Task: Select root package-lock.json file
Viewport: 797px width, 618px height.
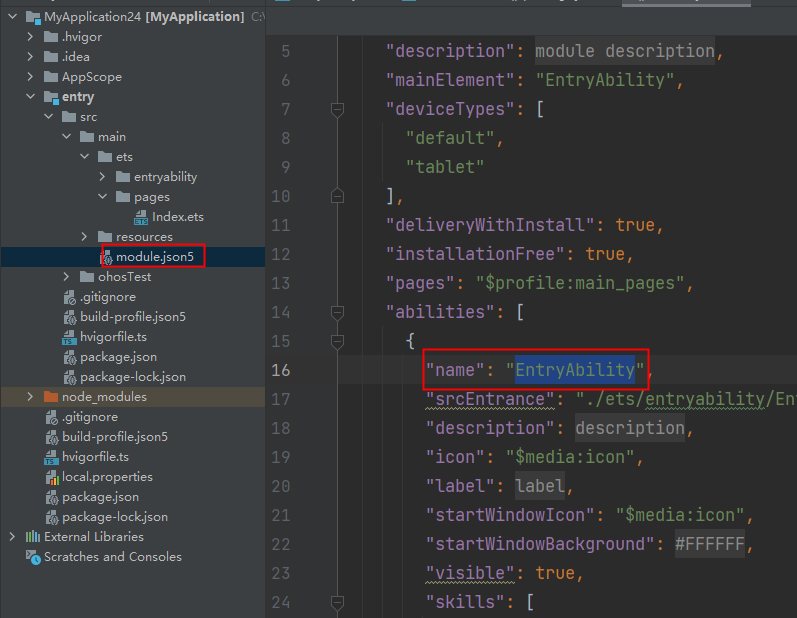Action: (x=115, y=517)
